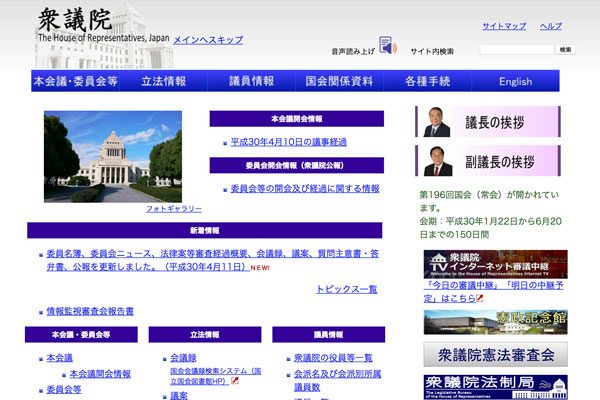Click the lower 本会議・委員会等 section header
The image size is (600, 400).
81,335
